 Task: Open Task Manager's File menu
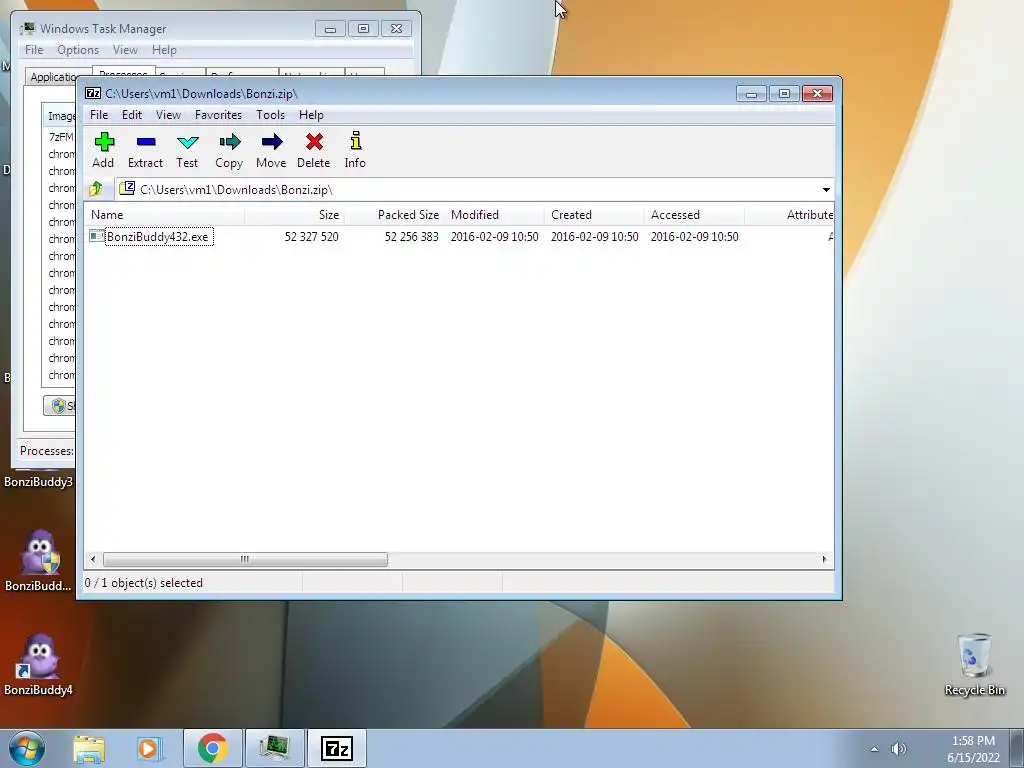tap(34, 50)
